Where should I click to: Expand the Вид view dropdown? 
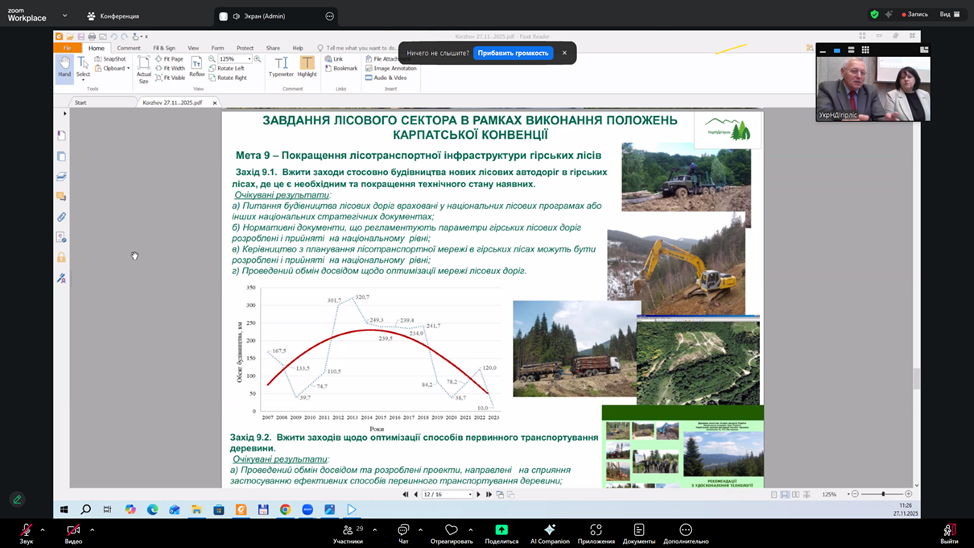point(948,15)
